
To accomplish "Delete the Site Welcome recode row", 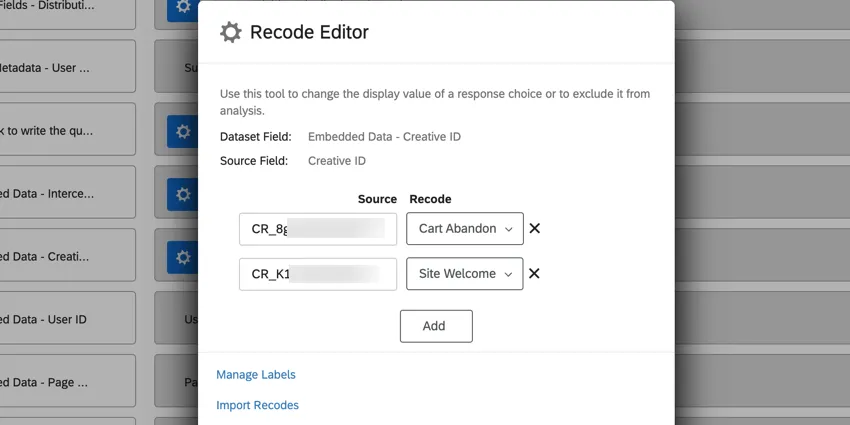I will pos(534,273).
